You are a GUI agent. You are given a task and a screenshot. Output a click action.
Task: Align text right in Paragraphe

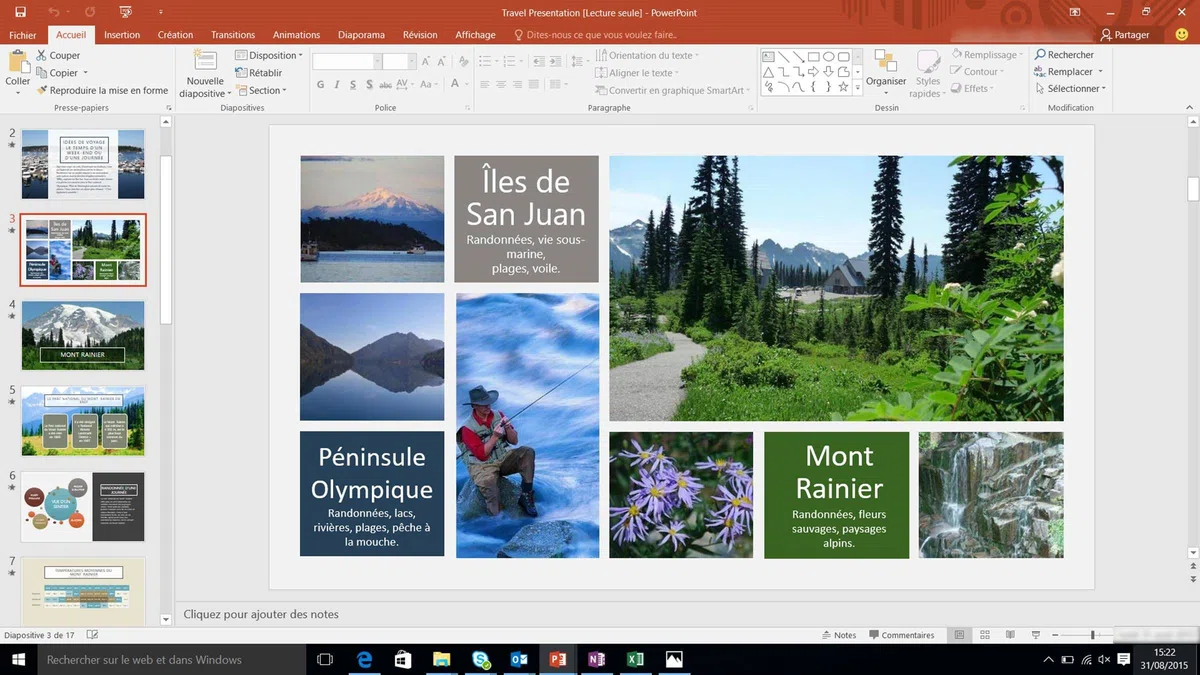point(518,85)
